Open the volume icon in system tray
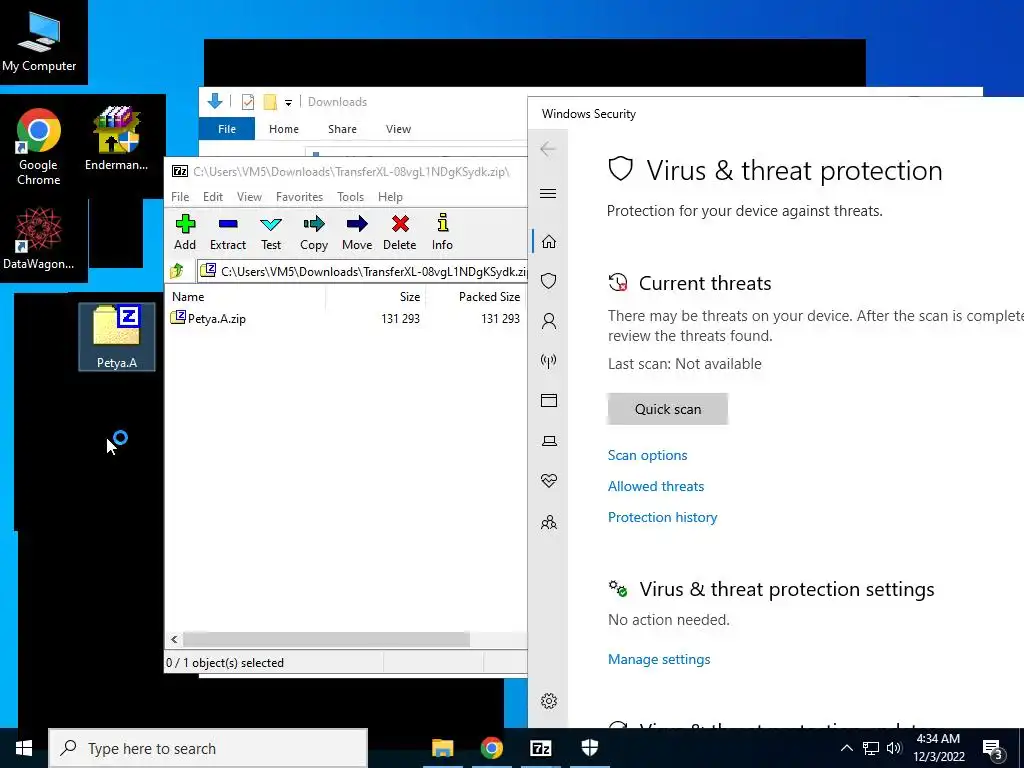The height and width of the screenshot is (768, 1024). tap(894, 748)
